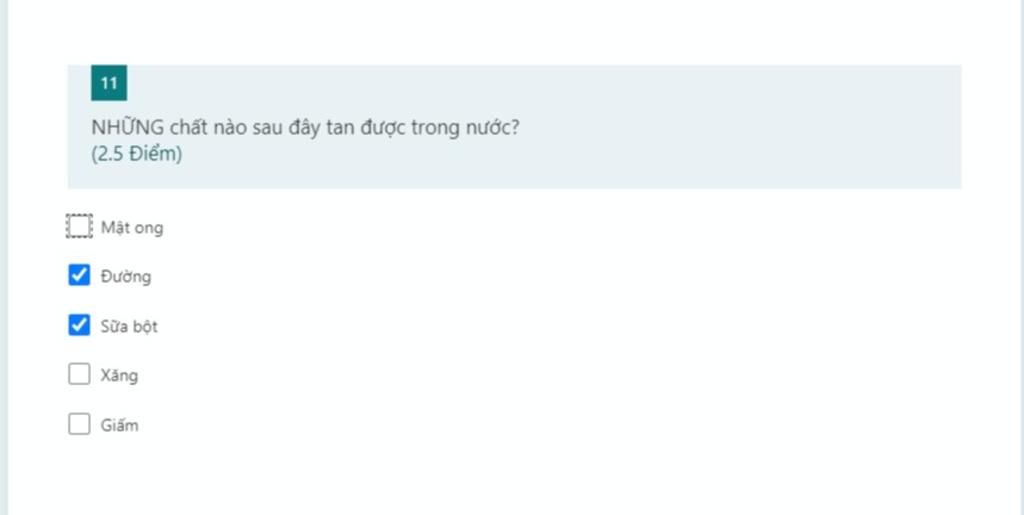Click the Đường option label text
This screenshot has height=515, width=1024.
click(125, 277)
